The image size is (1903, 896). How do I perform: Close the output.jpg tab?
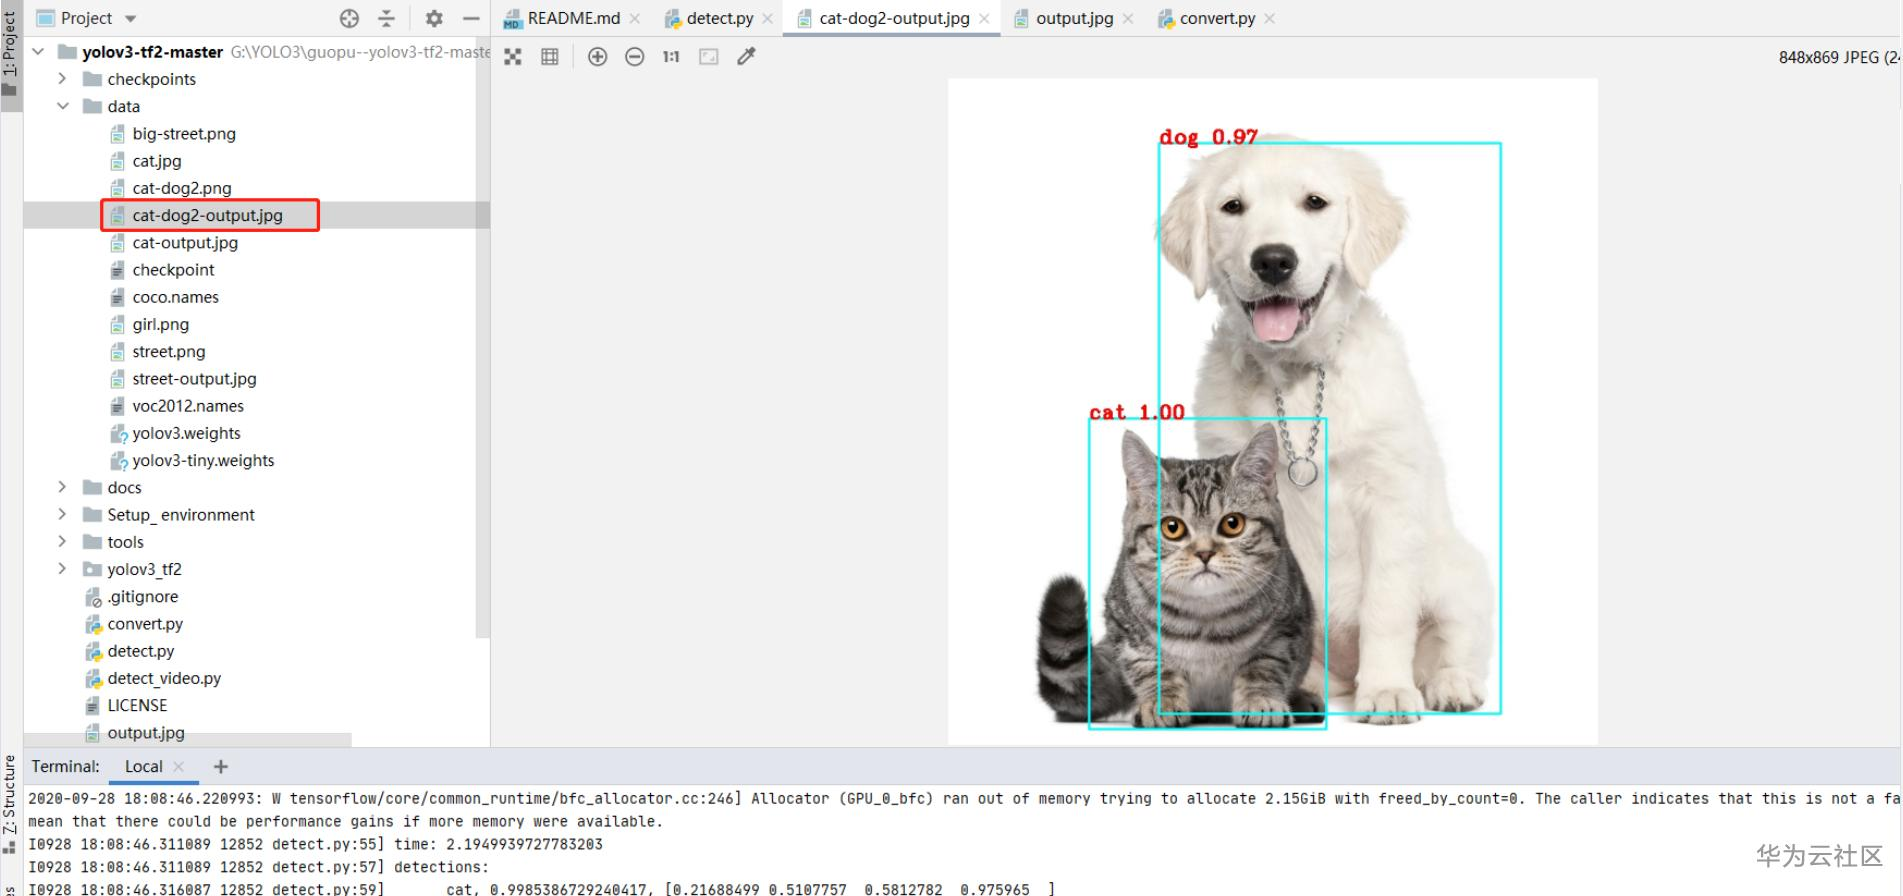click(x=1128, y=18)
